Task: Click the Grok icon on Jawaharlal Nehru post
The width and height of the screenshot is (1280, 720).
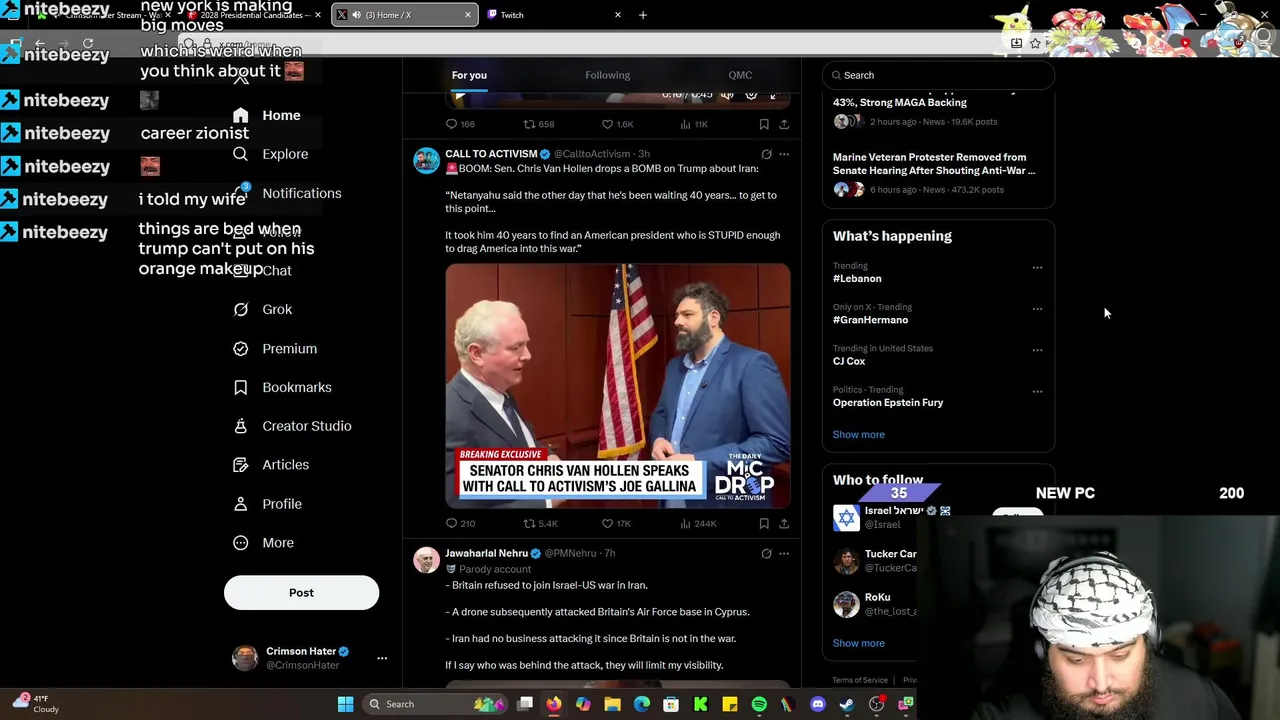Action: 766,553
